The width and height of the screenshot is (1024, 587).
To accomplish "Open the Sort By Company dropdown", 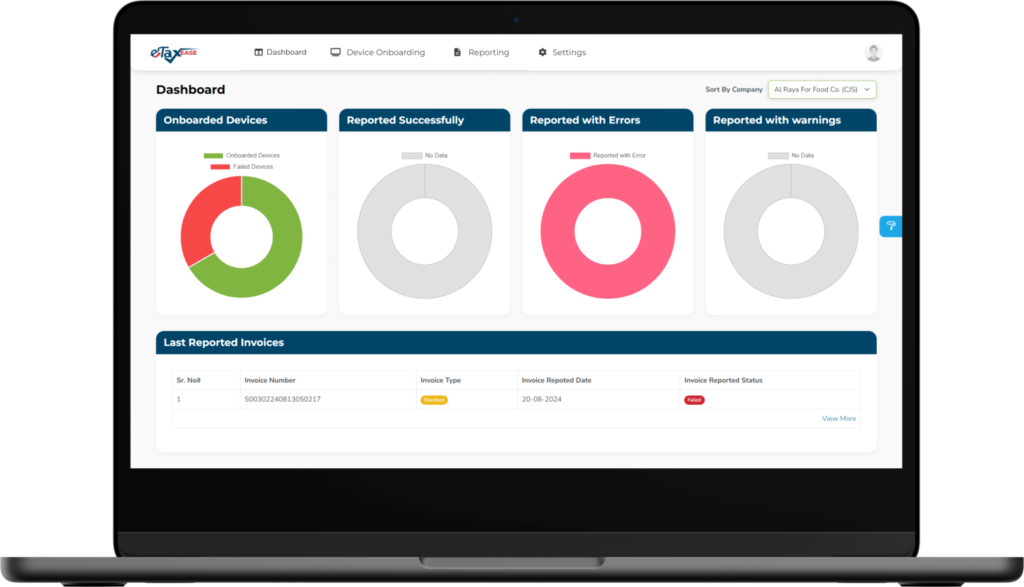I will point(822,89).
